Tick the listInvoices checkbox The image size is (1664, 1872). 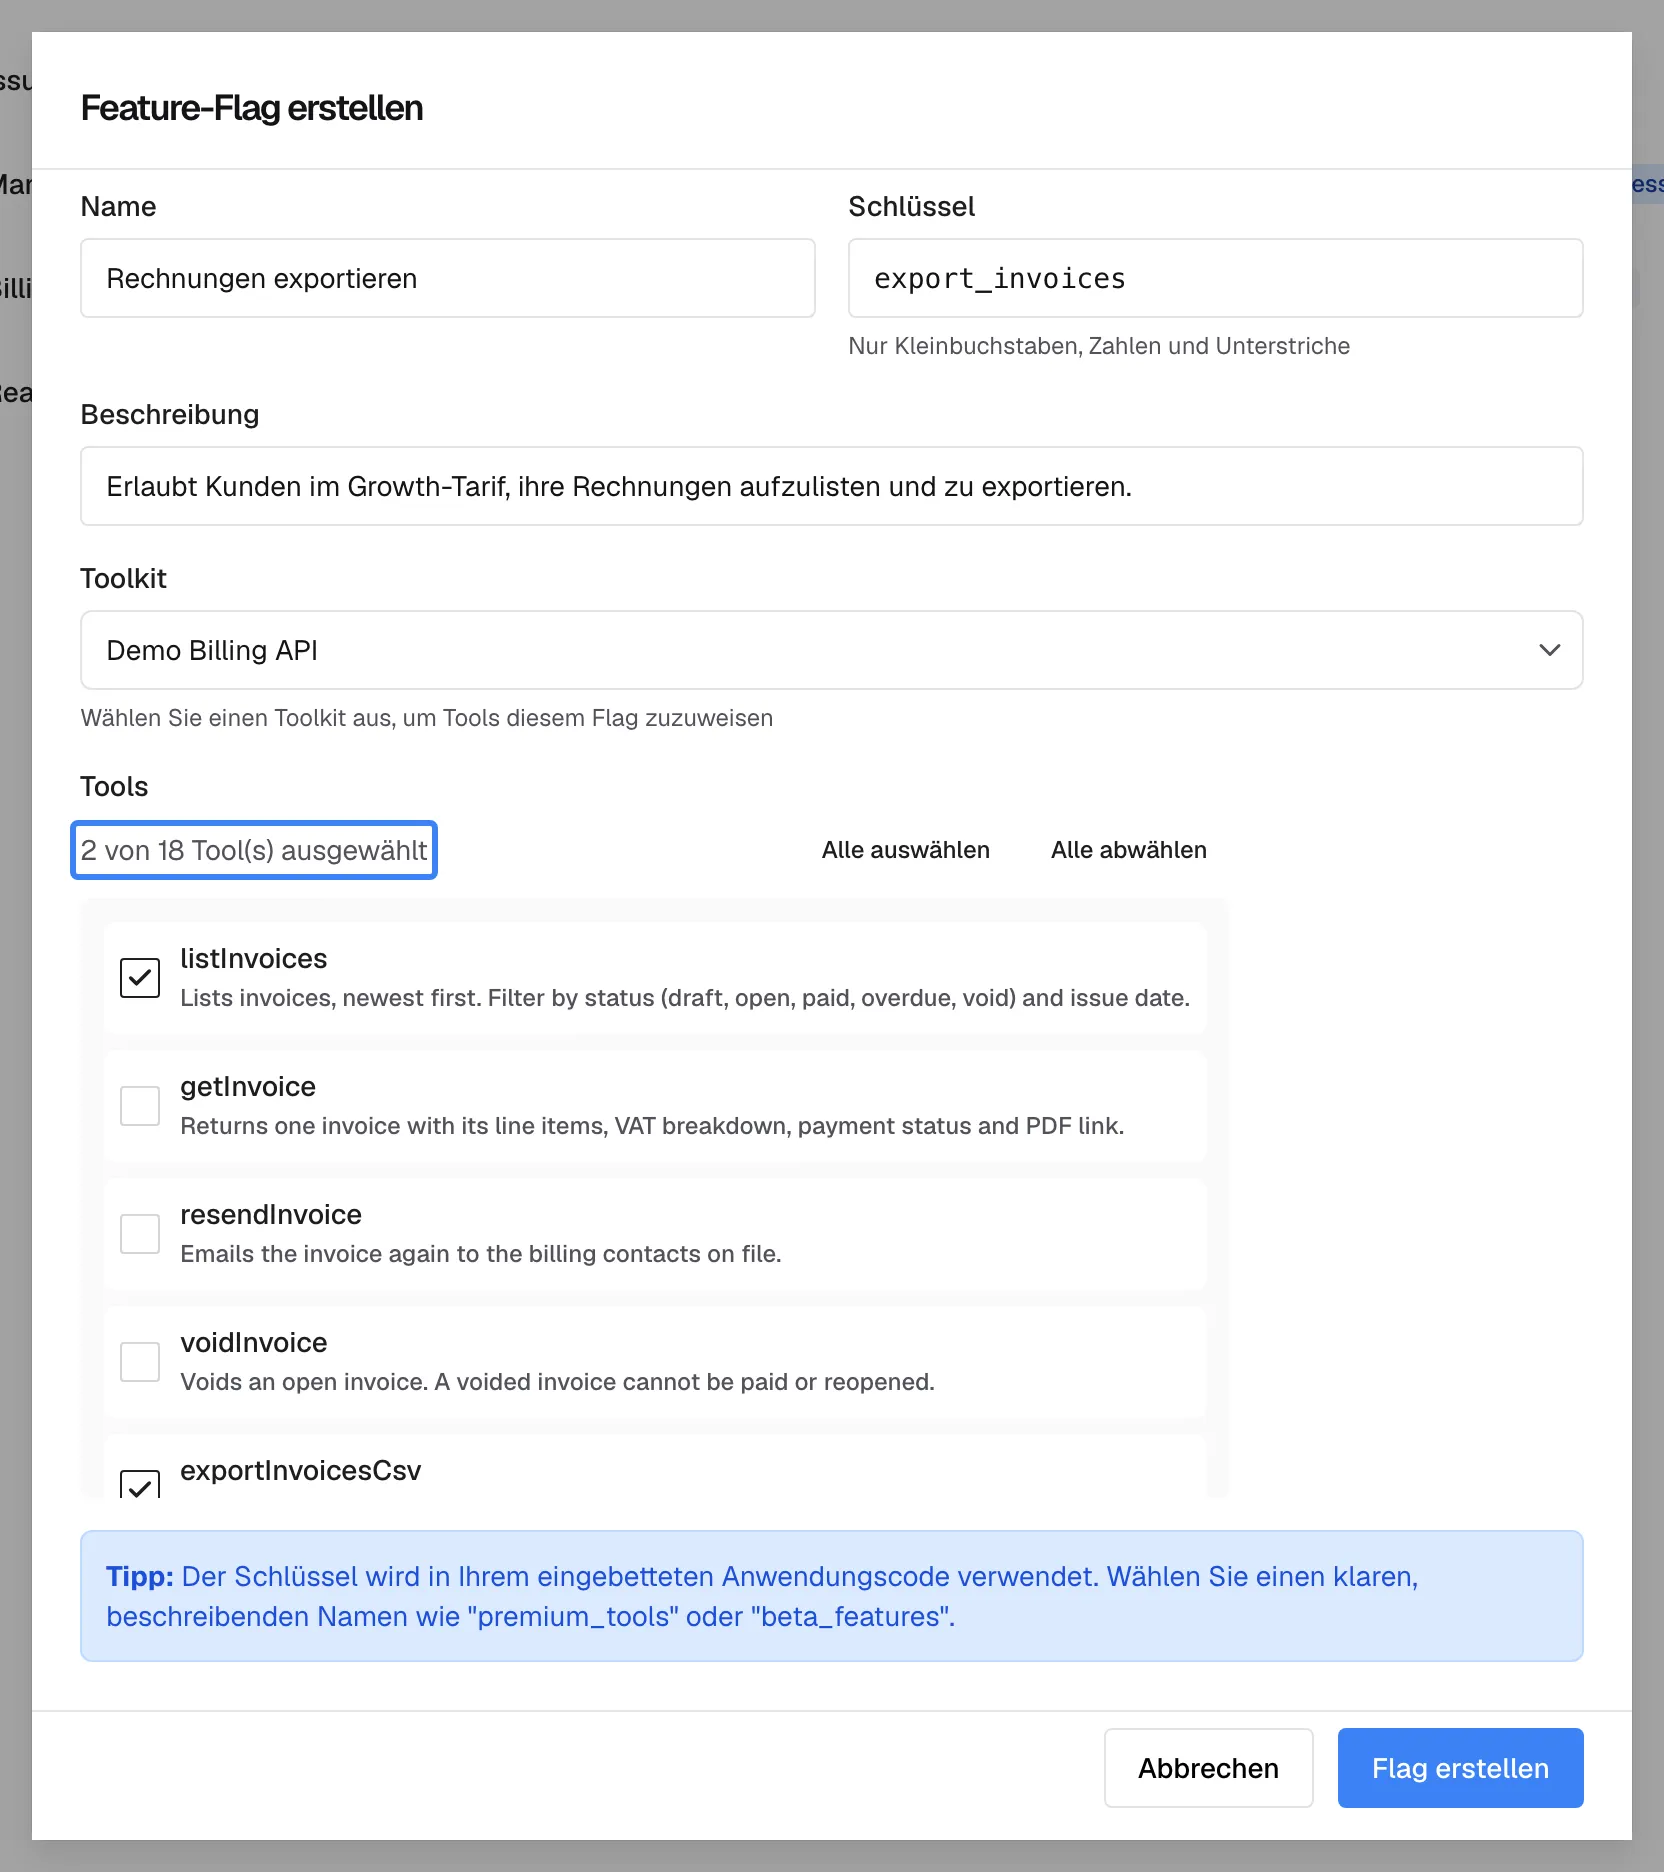140,978
